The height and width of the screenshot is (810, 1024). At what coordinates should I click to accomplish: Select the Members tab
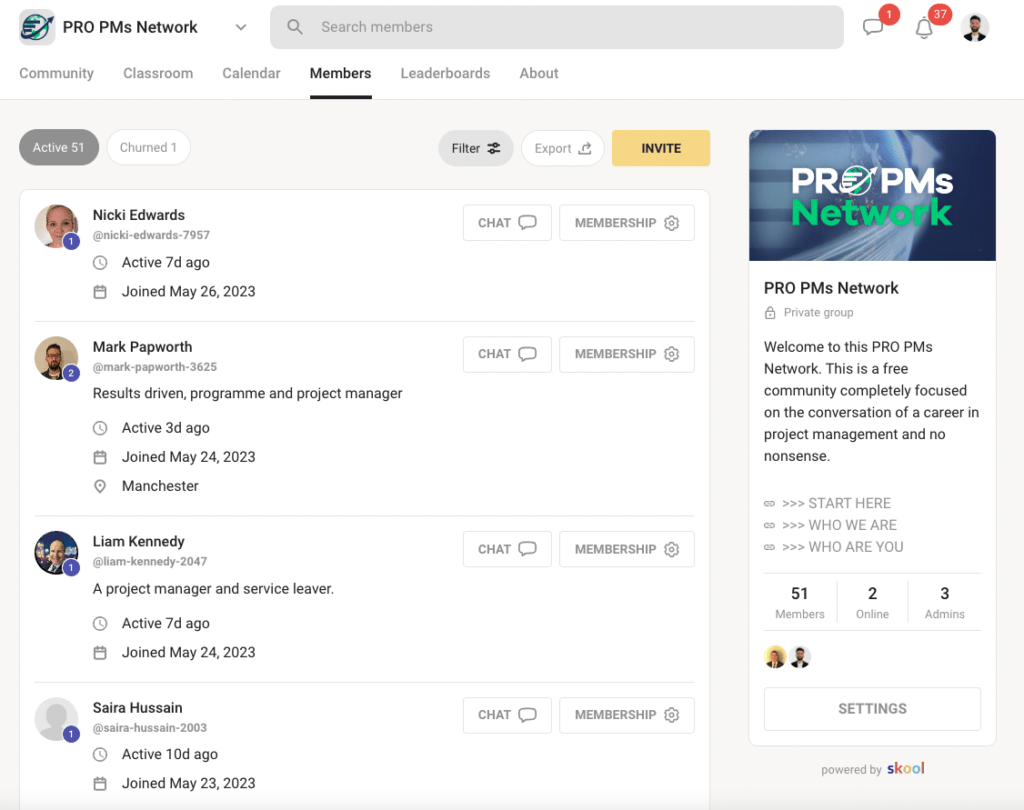click(340, 73)
